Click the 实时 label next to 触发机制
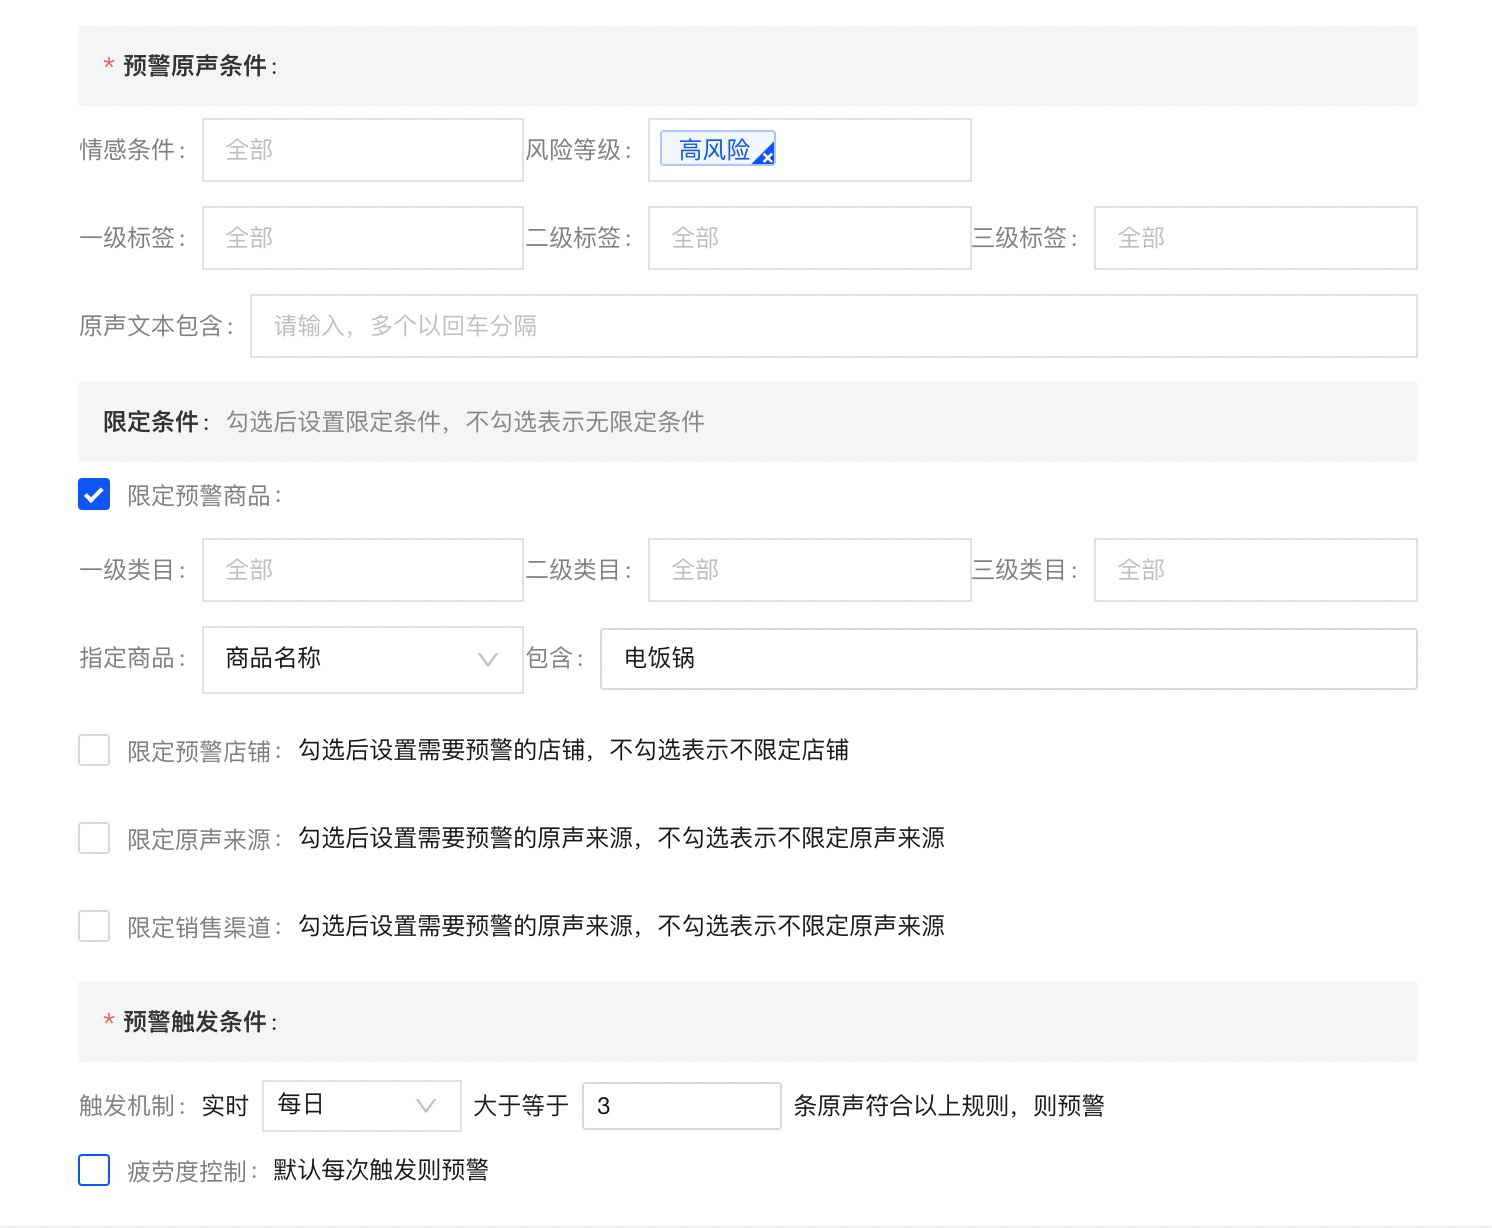This screenshot has height=1228, width=1492. (x=225, y=1106)
